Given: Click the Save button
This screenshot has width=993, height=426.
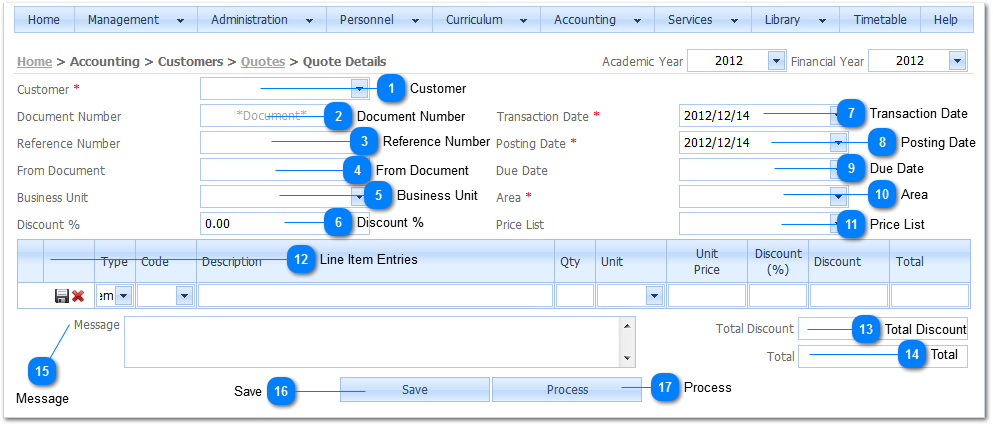Looking at the screenshot, I should (x=414, y=390).
